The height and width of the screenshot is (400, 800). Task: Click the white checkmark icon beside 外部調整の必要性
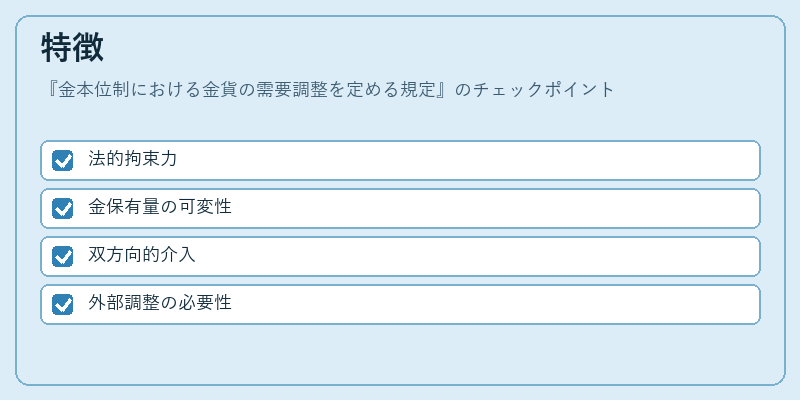click(x=63, y=305)
